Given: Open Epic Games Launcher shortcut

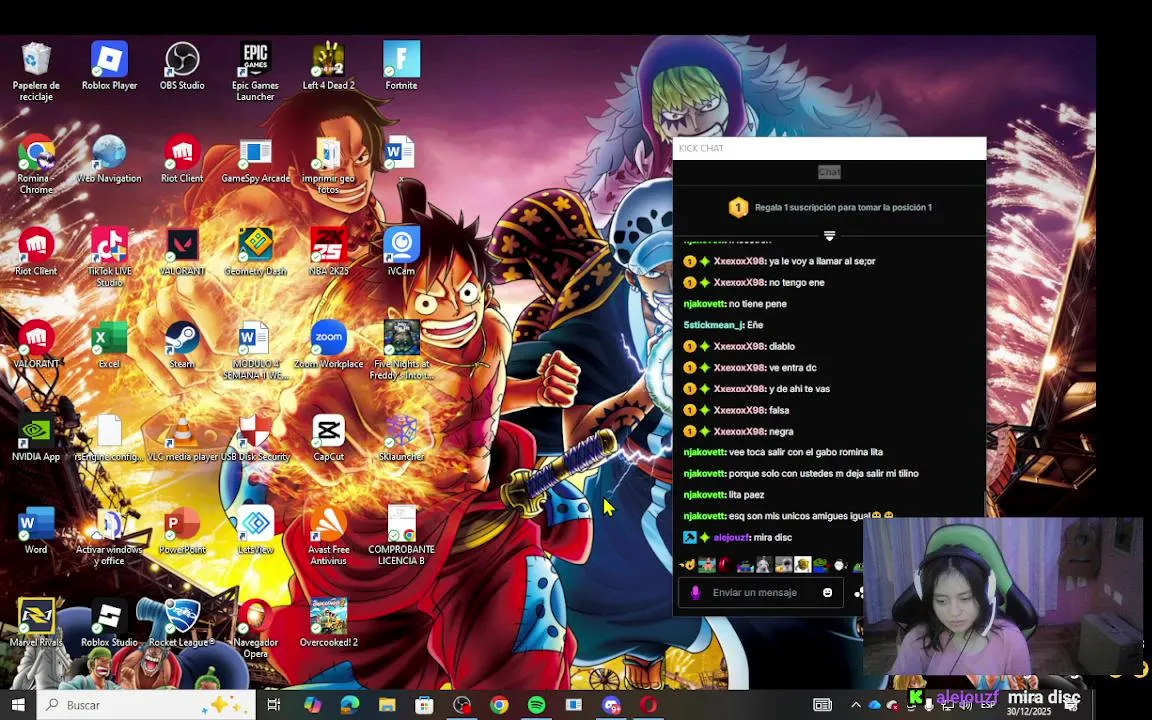Looking at the screenshot, I should (255, 70).
